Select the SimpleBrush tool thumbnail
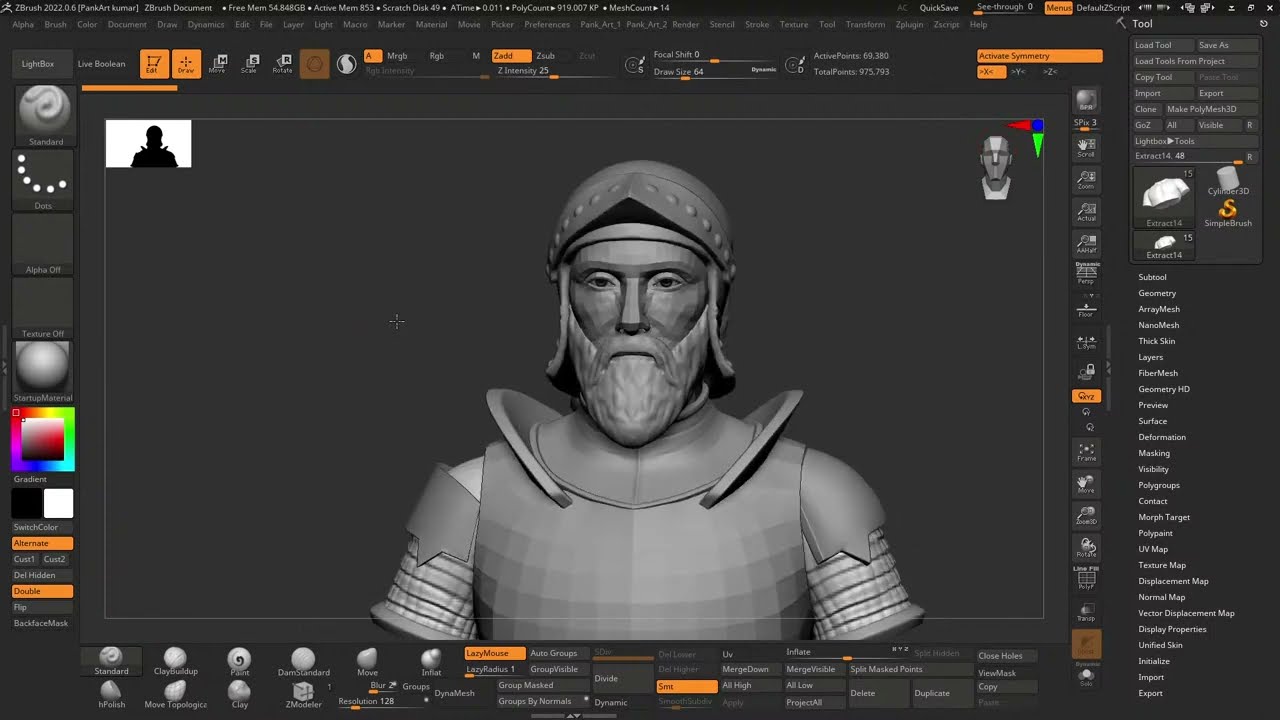The height and width of the screenshot is (720, 1280). (x=1228, y=213)
